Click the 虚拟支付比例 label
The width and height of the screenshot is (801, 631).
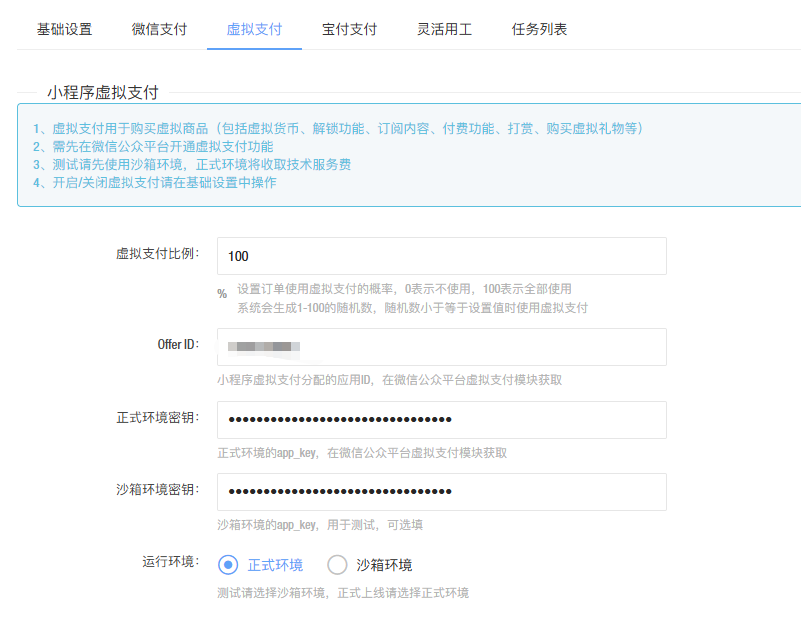[157, 253]
